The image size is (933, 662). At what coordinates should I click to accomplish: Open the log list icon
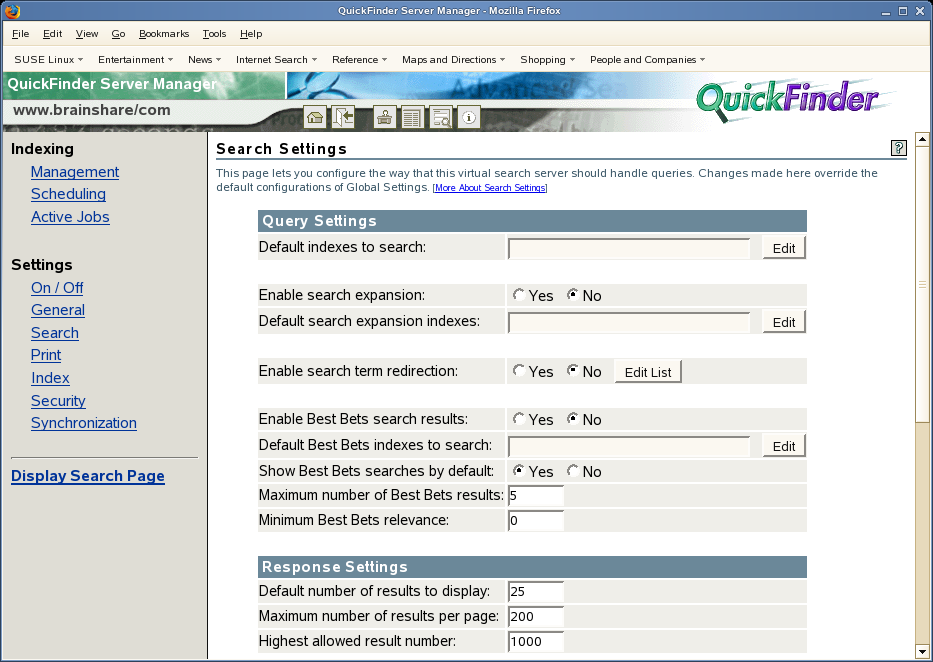coord(412,117)
